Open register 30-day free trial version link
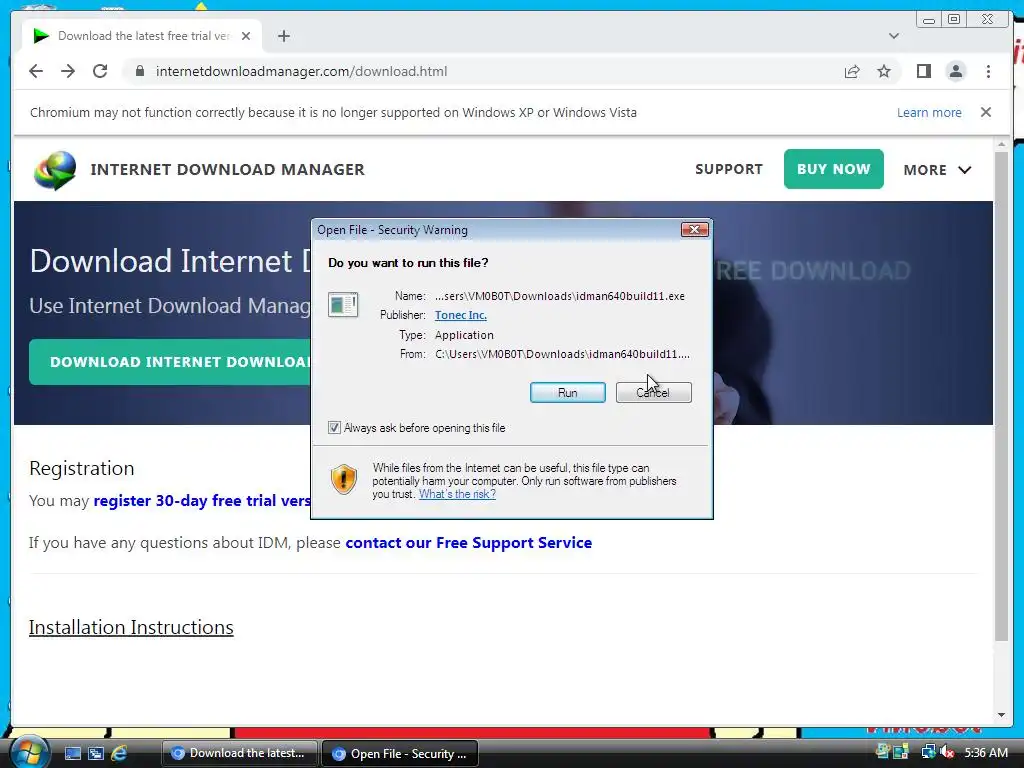1024x768 pixels. pos(202,501)
